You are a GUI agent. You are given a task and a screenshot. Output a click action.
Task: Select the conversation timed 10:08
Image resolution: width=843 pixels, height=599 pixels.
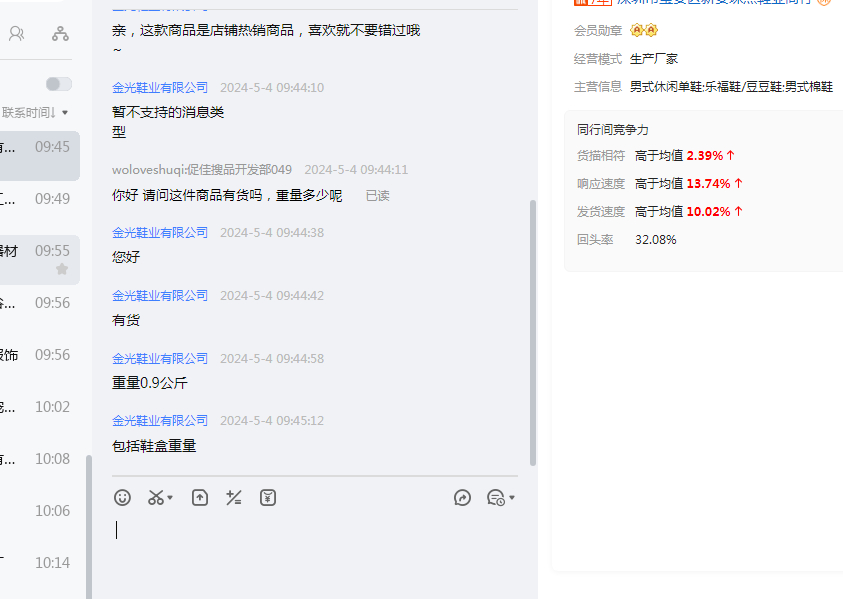(x=40, y=468)
